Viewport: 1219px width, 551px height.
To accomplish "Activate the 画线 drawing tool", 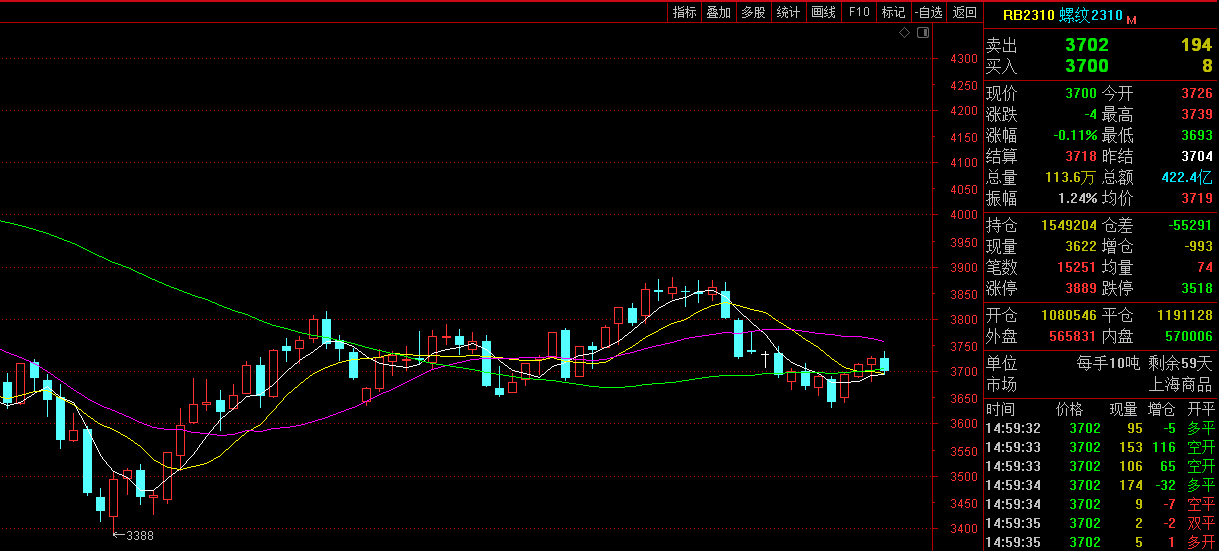I will point(823,12).
